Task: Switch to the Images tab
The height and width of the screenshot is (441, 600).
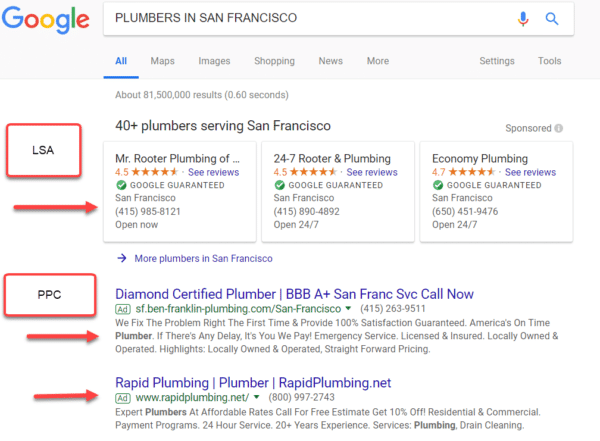Action: click(x=214, y=61)
